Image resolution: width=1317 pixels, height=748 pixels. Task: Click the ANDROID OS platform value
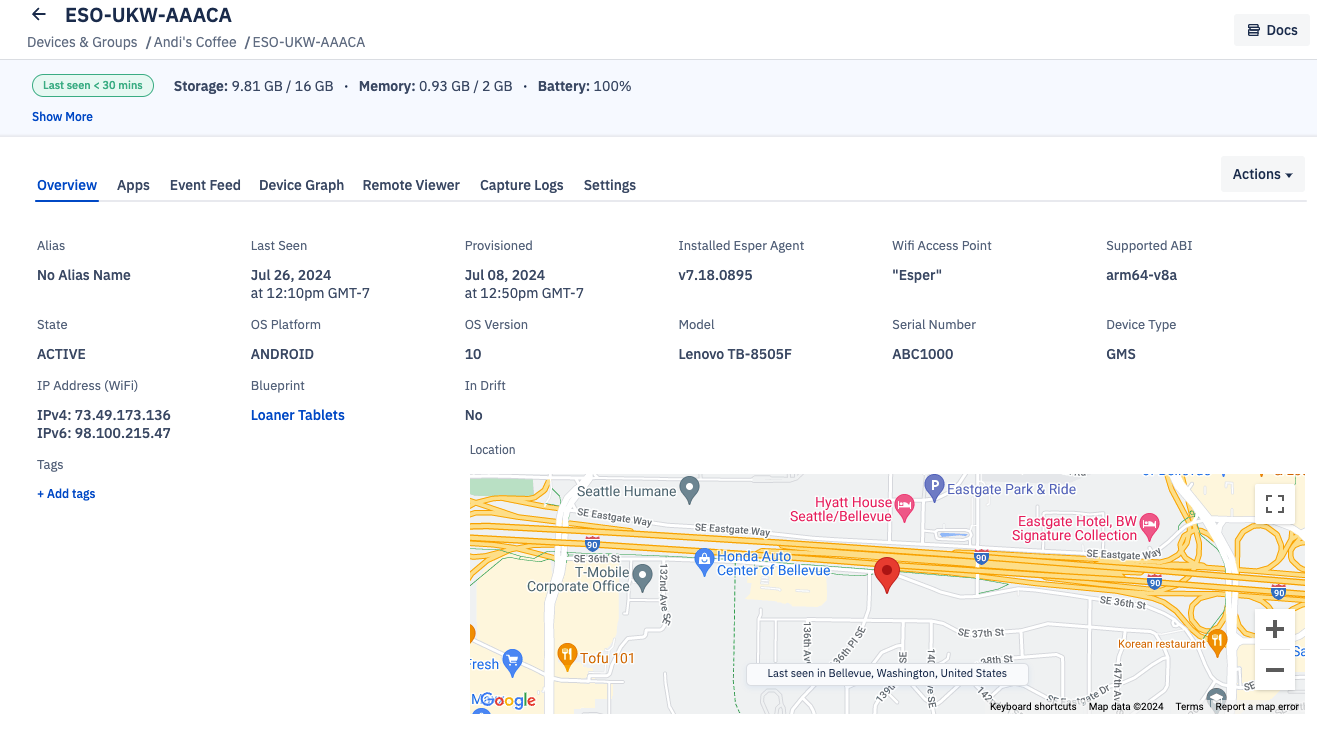(x=282, y=354)
